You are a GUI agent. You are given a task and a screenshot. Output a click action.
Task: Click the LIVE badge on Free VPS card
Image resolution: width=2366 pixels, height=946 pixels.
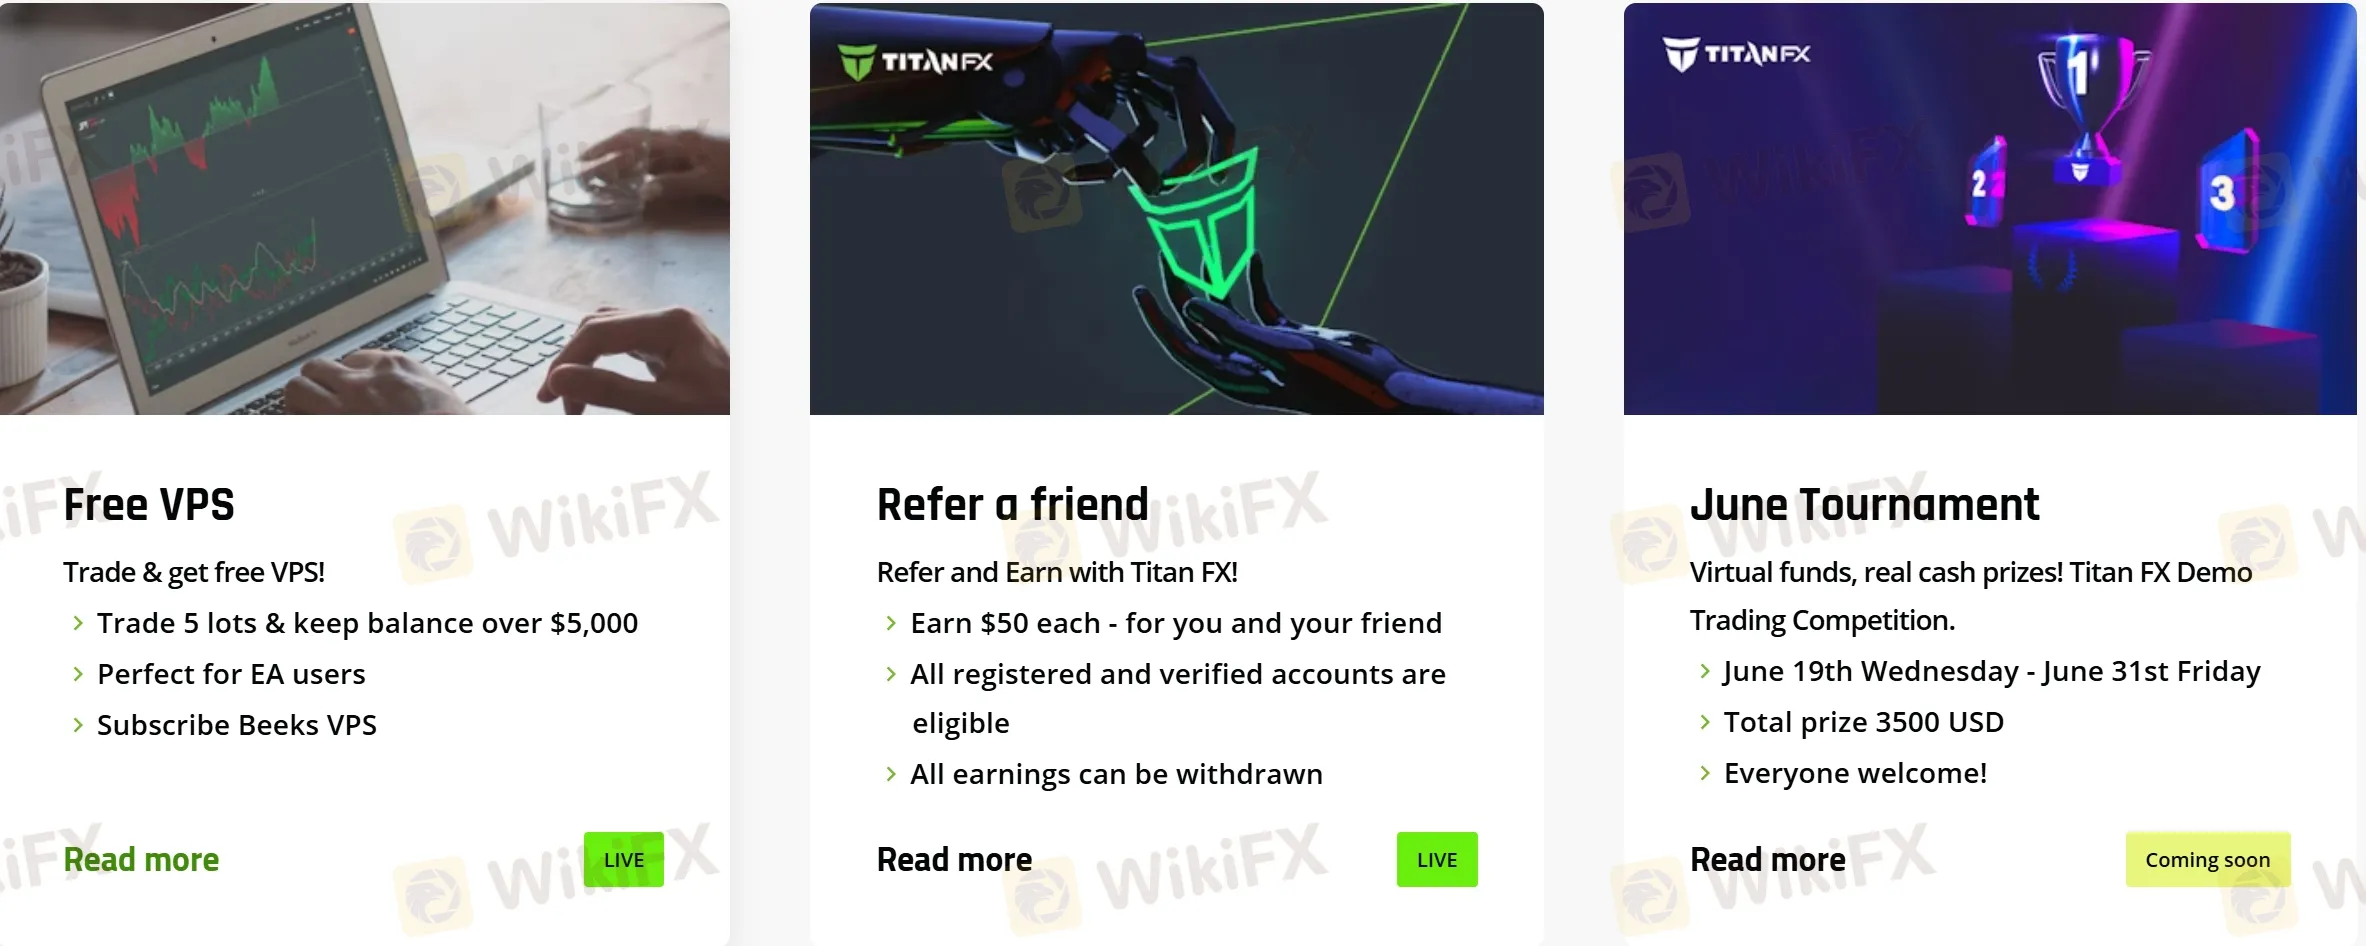[x=624, y=860]
